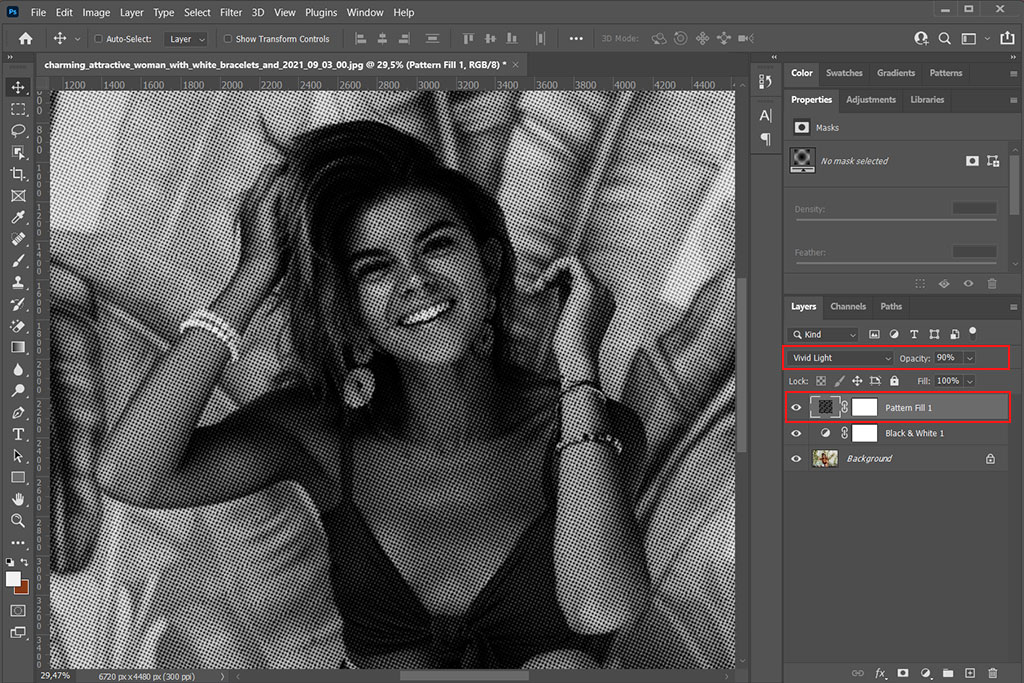Switch to the Paths tab
The height and width of the screenshot is (683, 1024).
tap(891, 306)
